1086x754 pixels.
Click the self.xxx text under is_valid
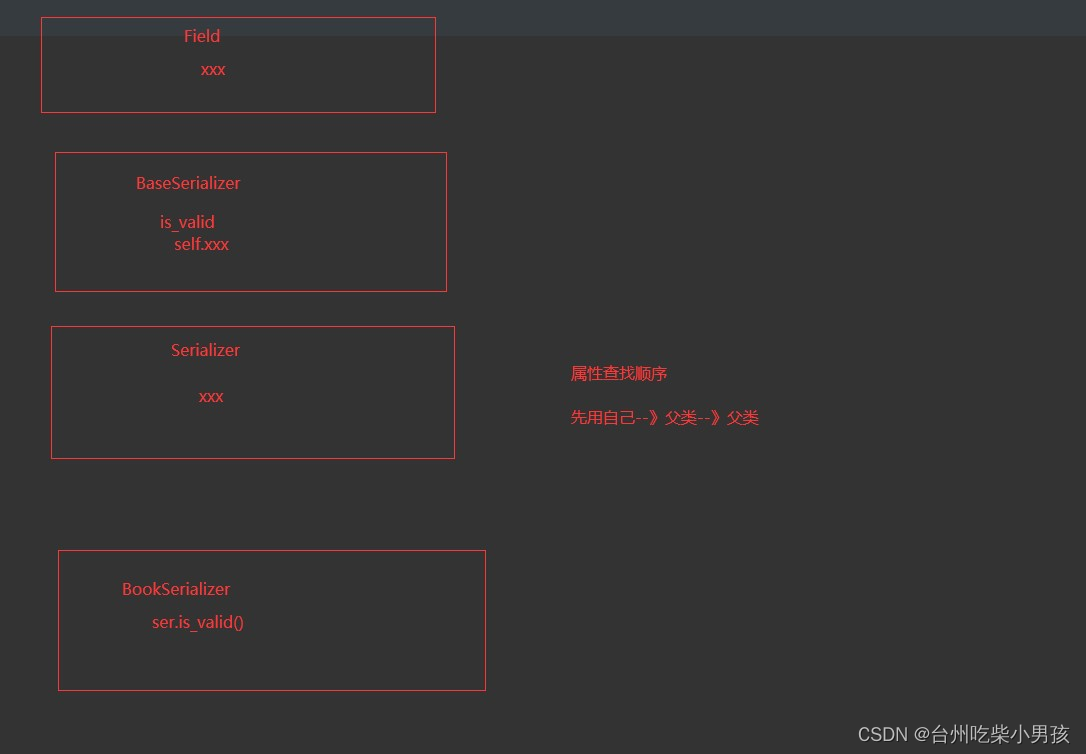tap(201, 244)
